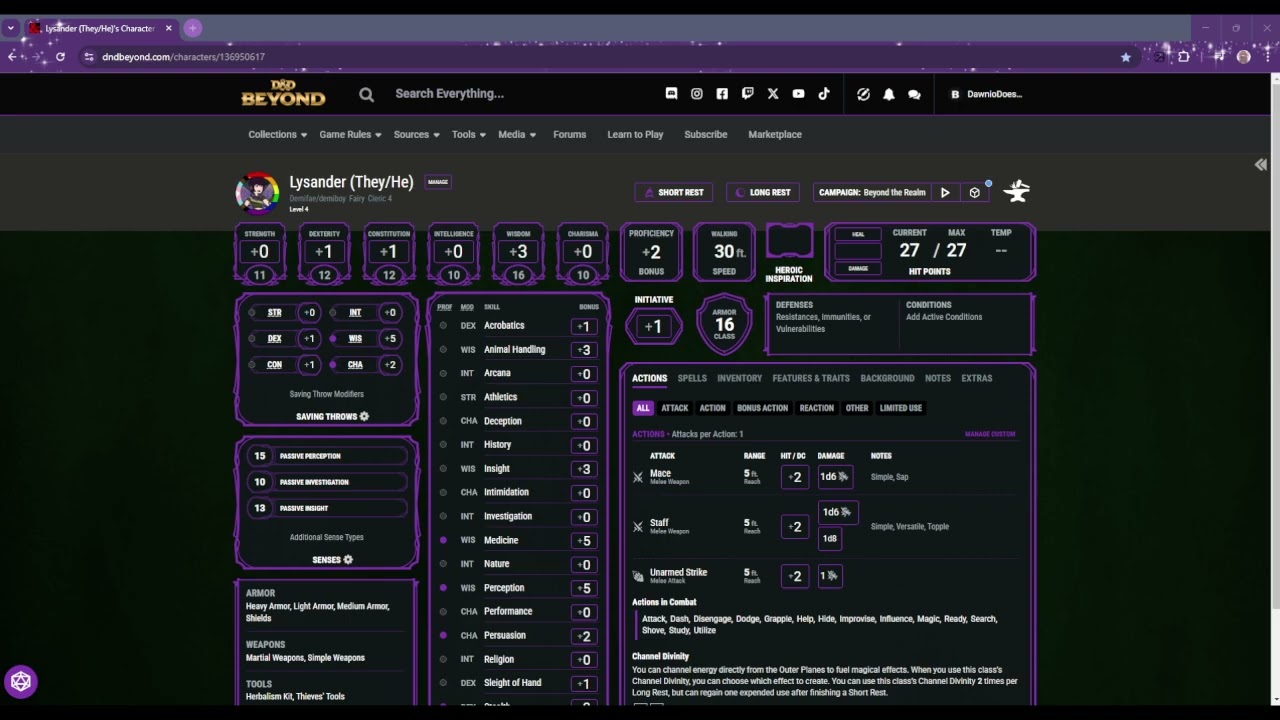Click the Unarmed Strike fist icon
Viewport: 1280px width, 720px height.
(638, 576)
